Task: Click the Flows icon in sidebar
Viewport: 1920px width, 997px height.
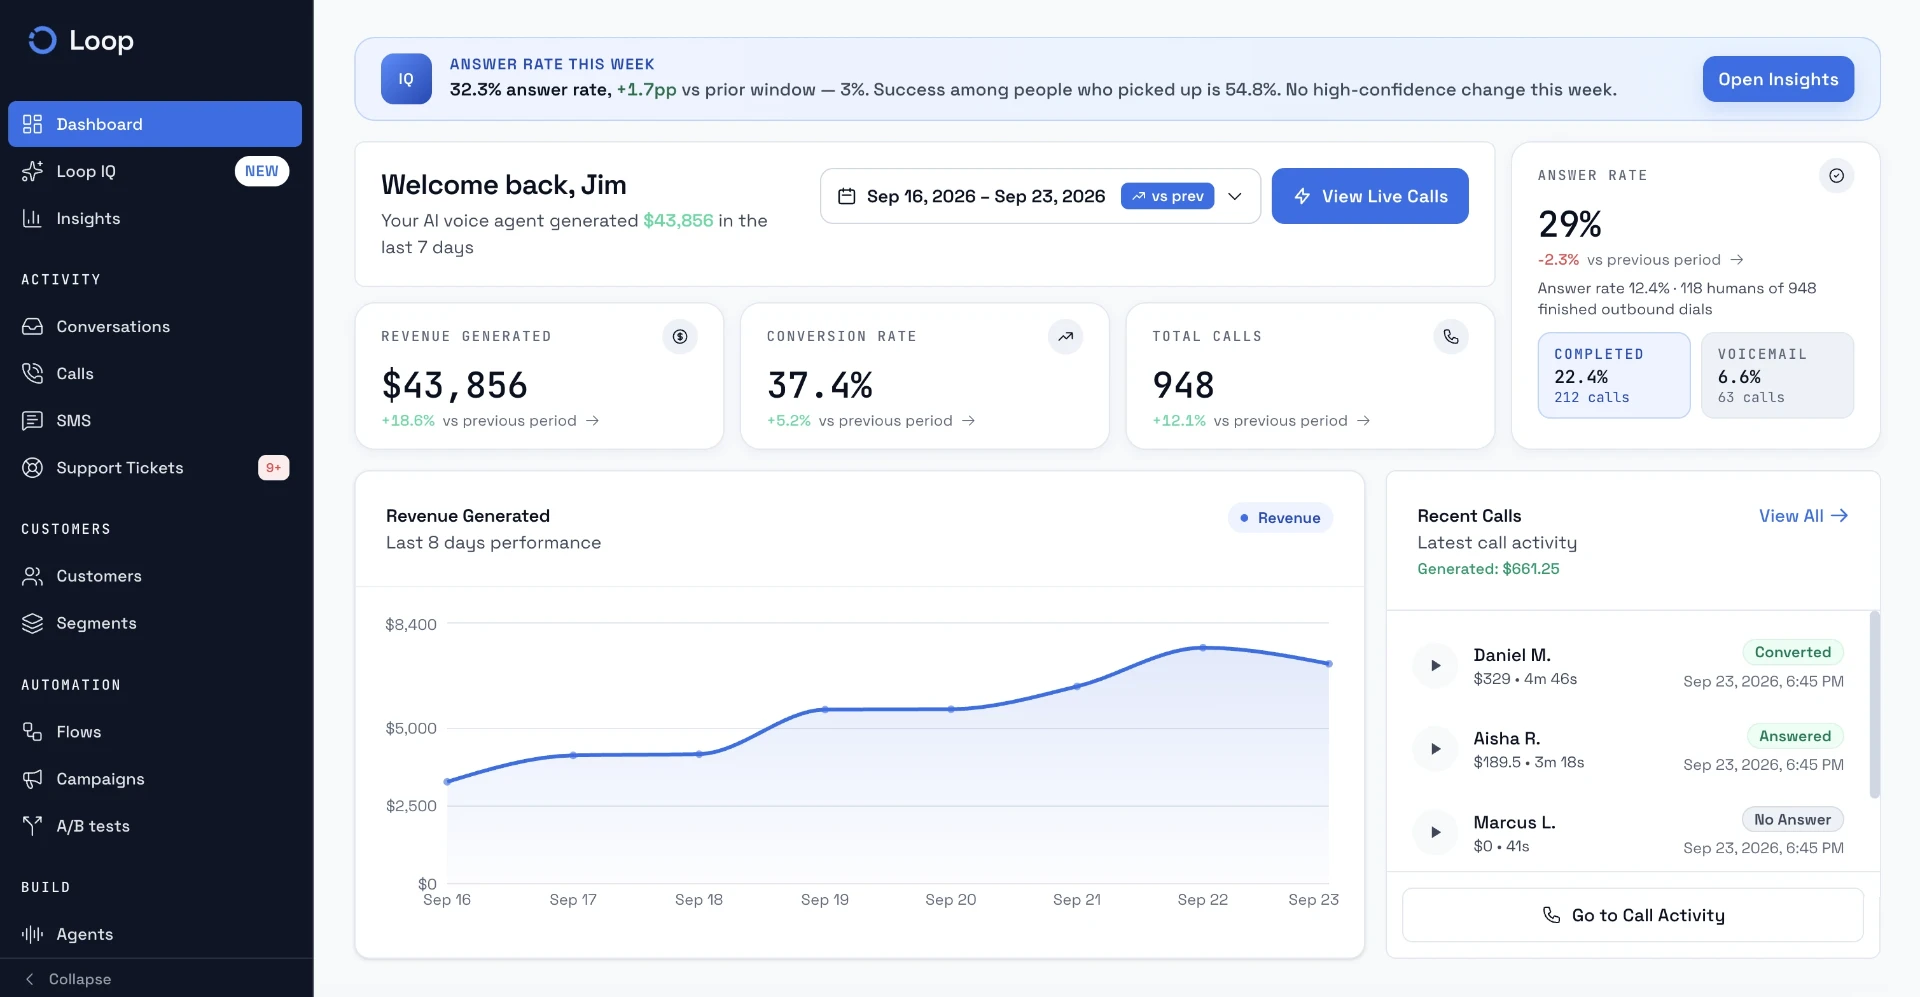Action: 33,732
